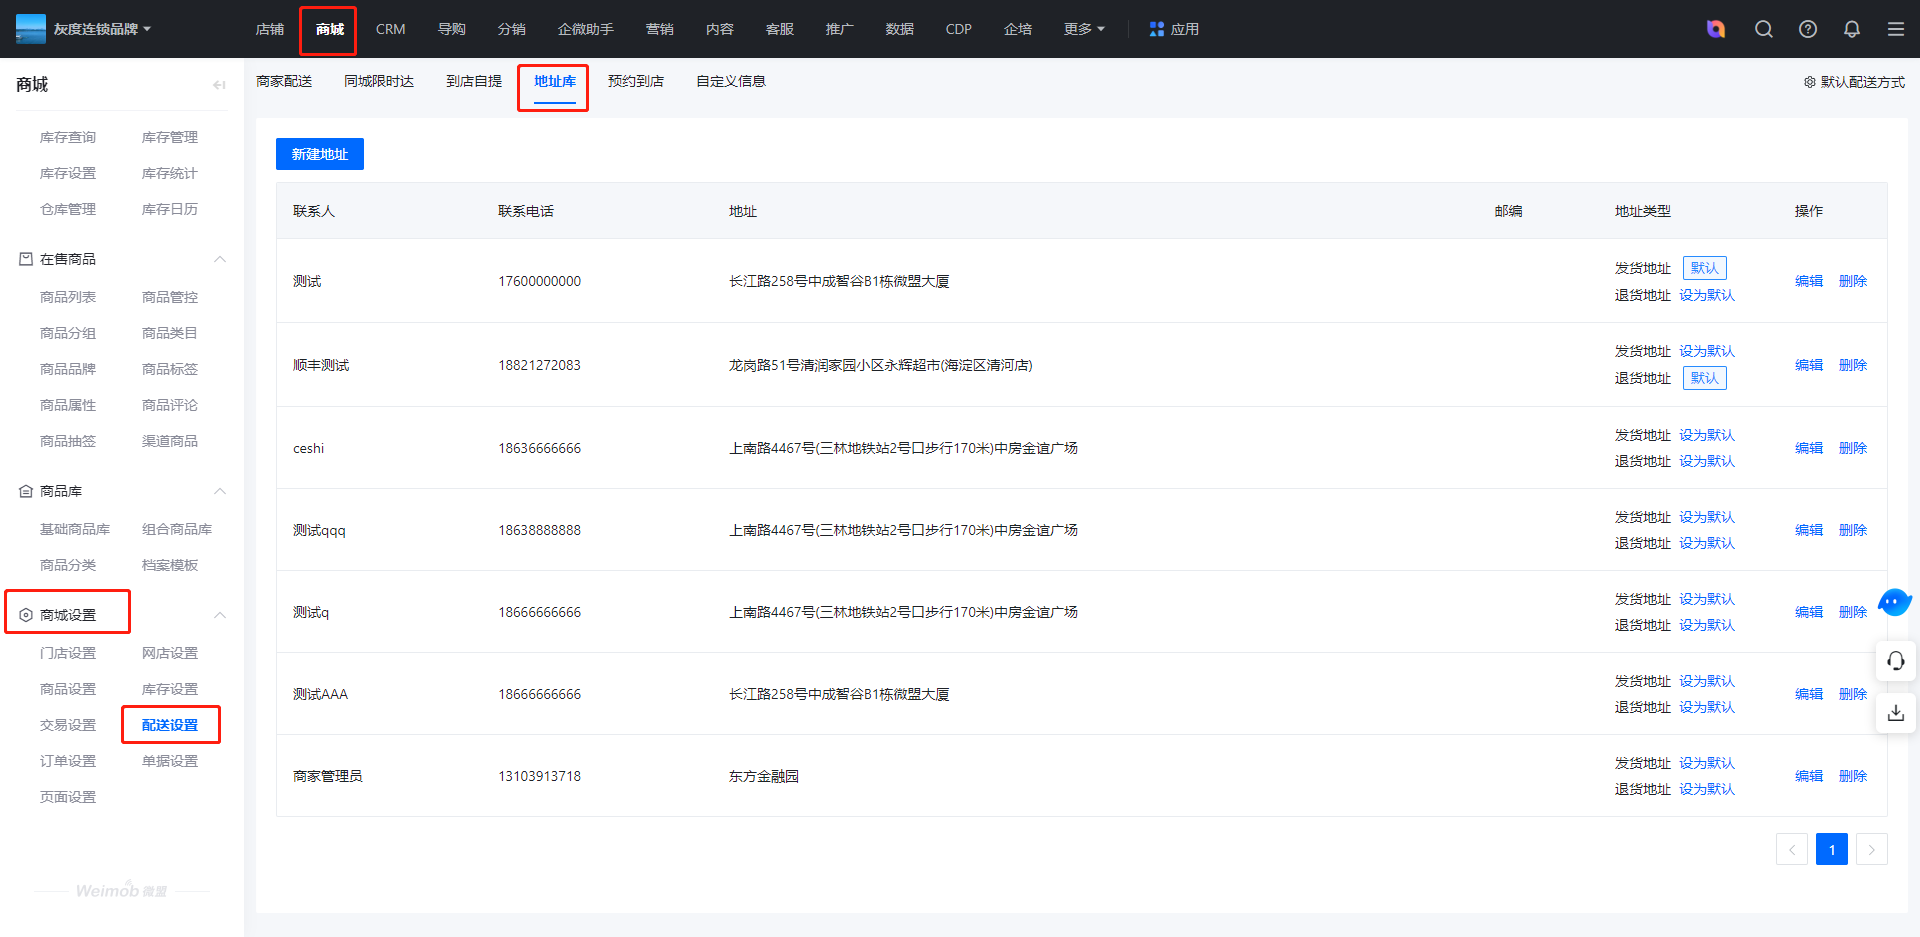Open the CDP top menu

point(958,29)
